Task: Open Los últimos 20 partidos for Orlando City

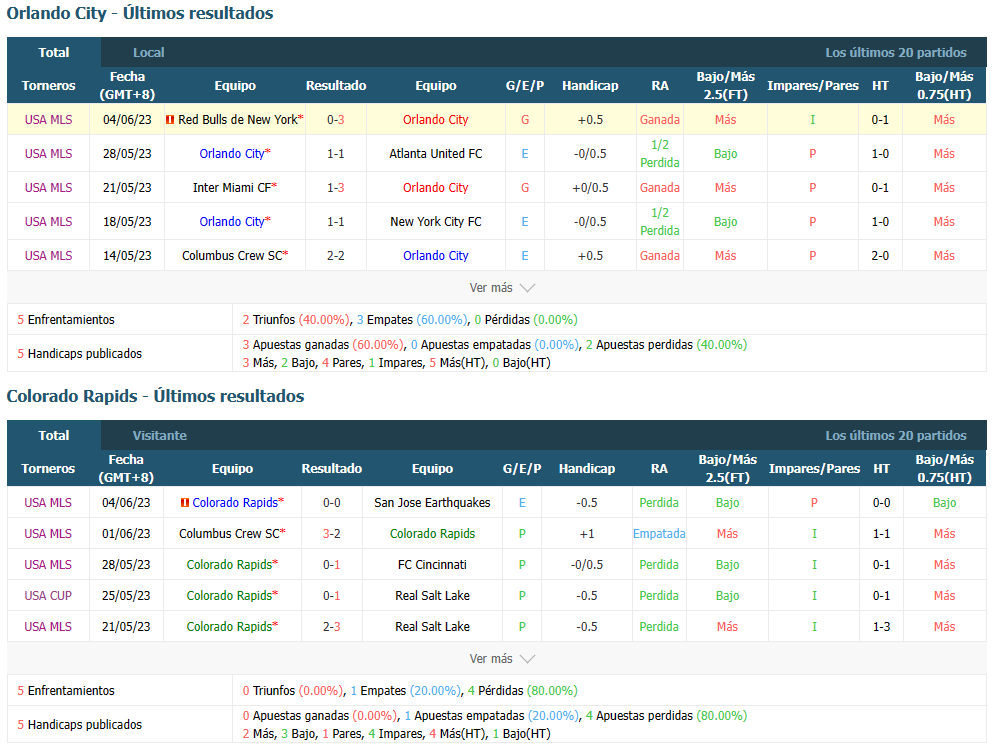Action: click(x=896, y=53)
